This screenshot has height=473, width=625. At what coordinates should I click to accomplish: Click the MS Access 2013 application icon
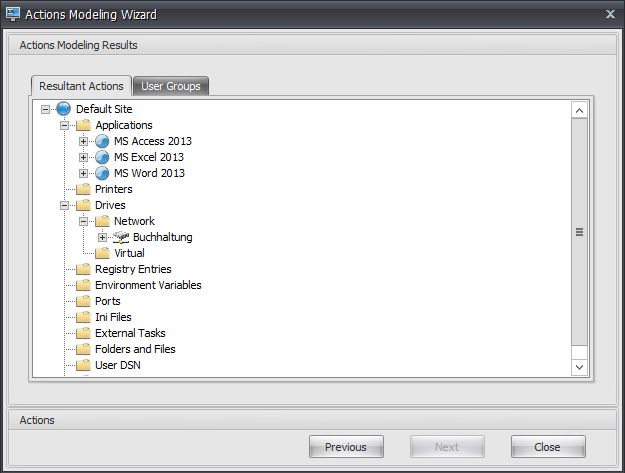(x=102, y=141)
